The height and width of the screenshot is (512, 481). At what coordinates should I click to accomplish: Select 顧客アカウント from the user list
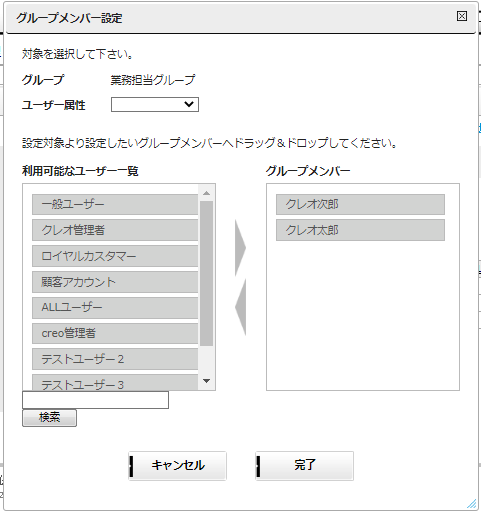pos(115,282)
